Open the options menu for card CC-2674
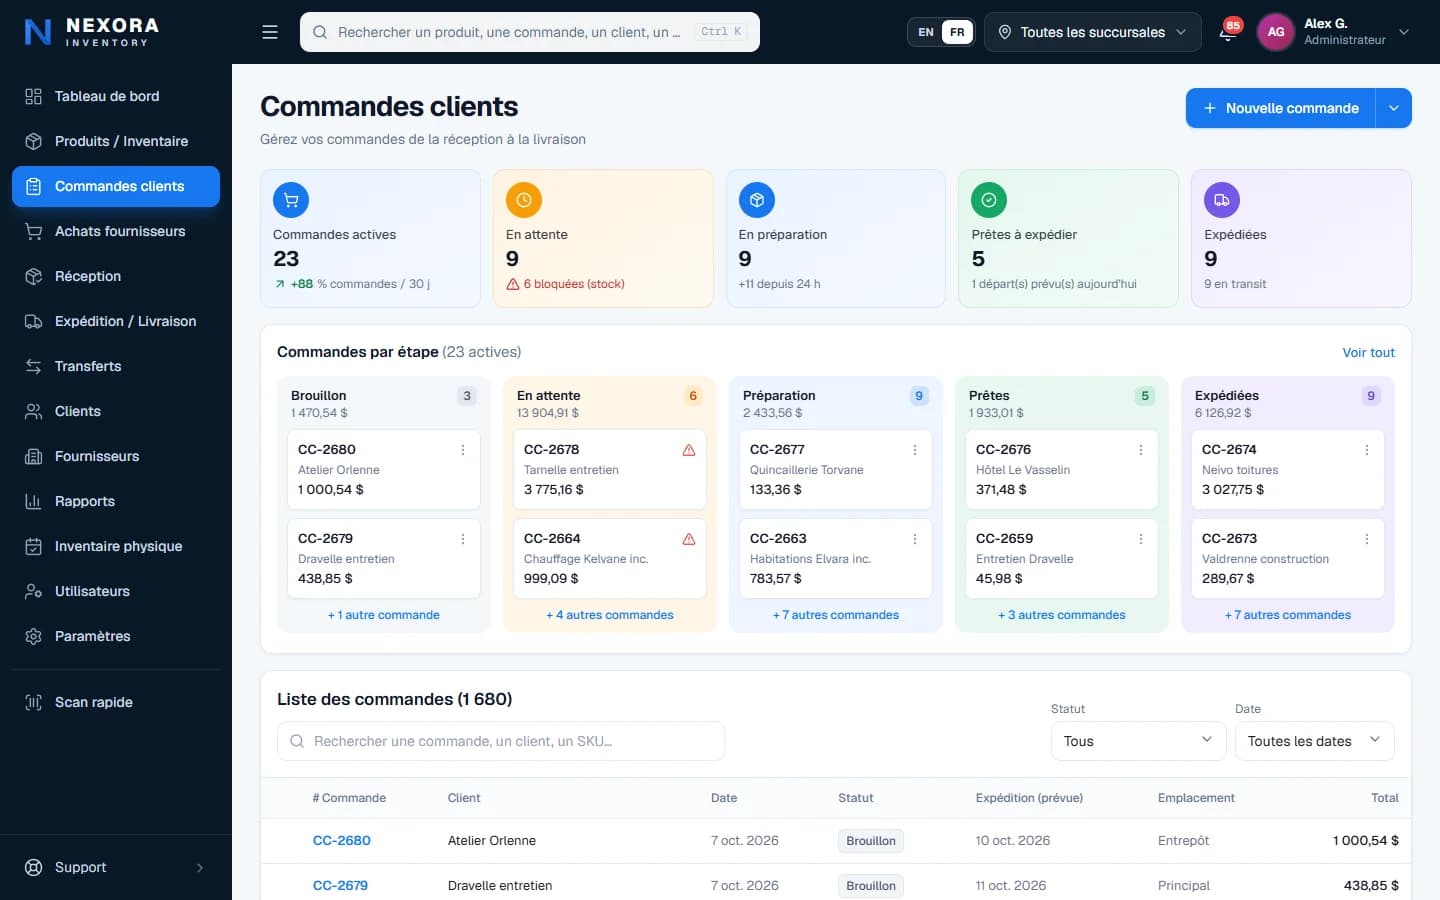The height and width of the screenshot is (900, 1440). [1367, 450]
